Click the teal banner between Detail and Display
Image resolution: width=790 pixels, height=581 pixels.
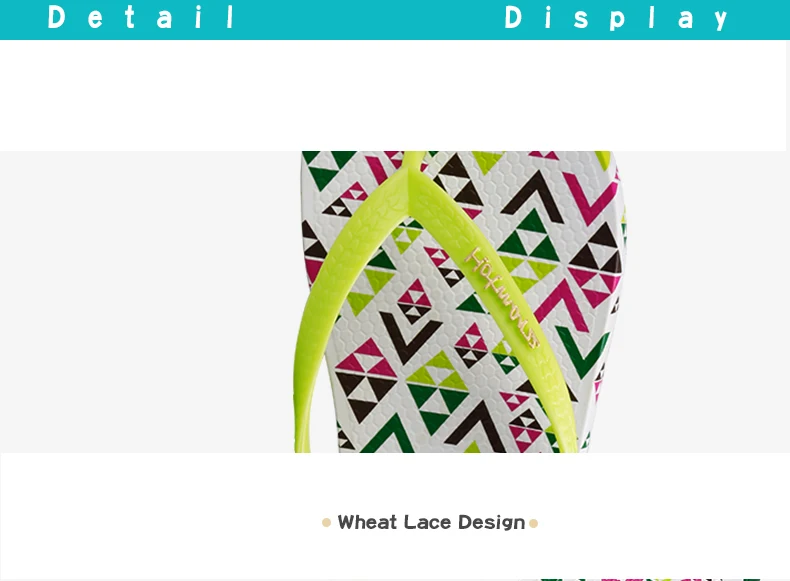pos(368,19)
